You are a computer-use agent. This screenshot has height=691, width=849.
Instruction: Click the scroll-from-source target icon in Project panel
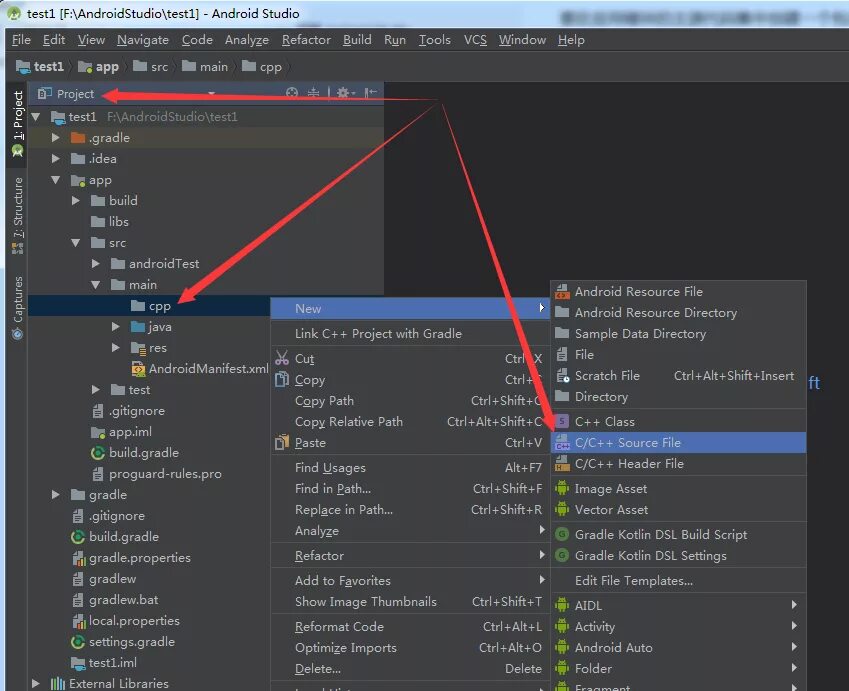292,93
